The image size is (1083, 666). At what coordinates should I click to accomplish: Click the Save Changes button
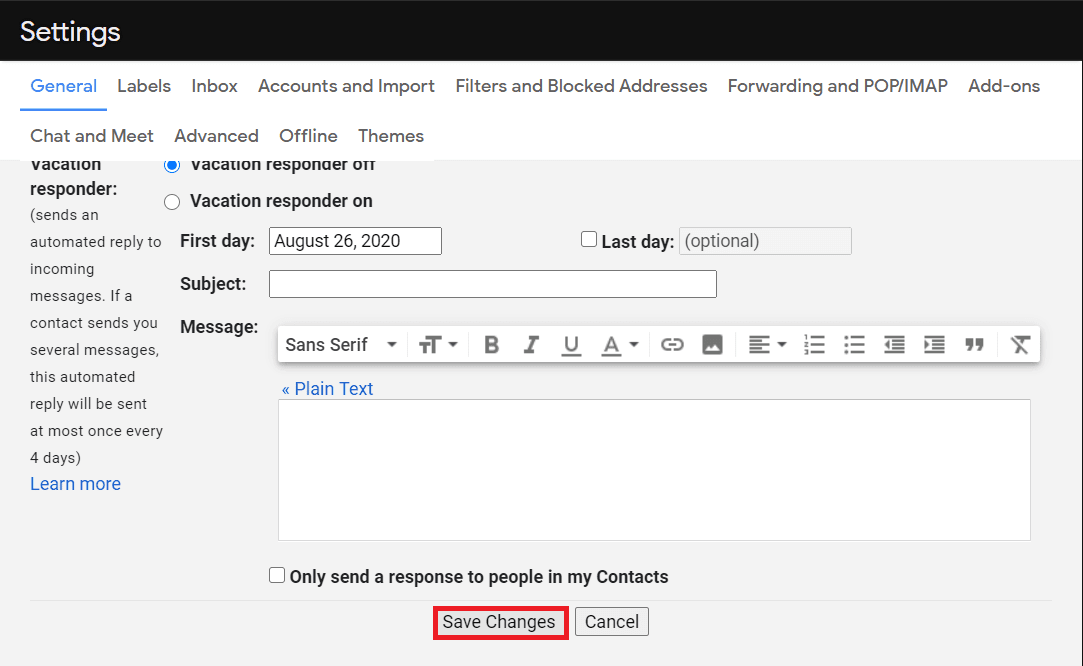coord(499,622)
